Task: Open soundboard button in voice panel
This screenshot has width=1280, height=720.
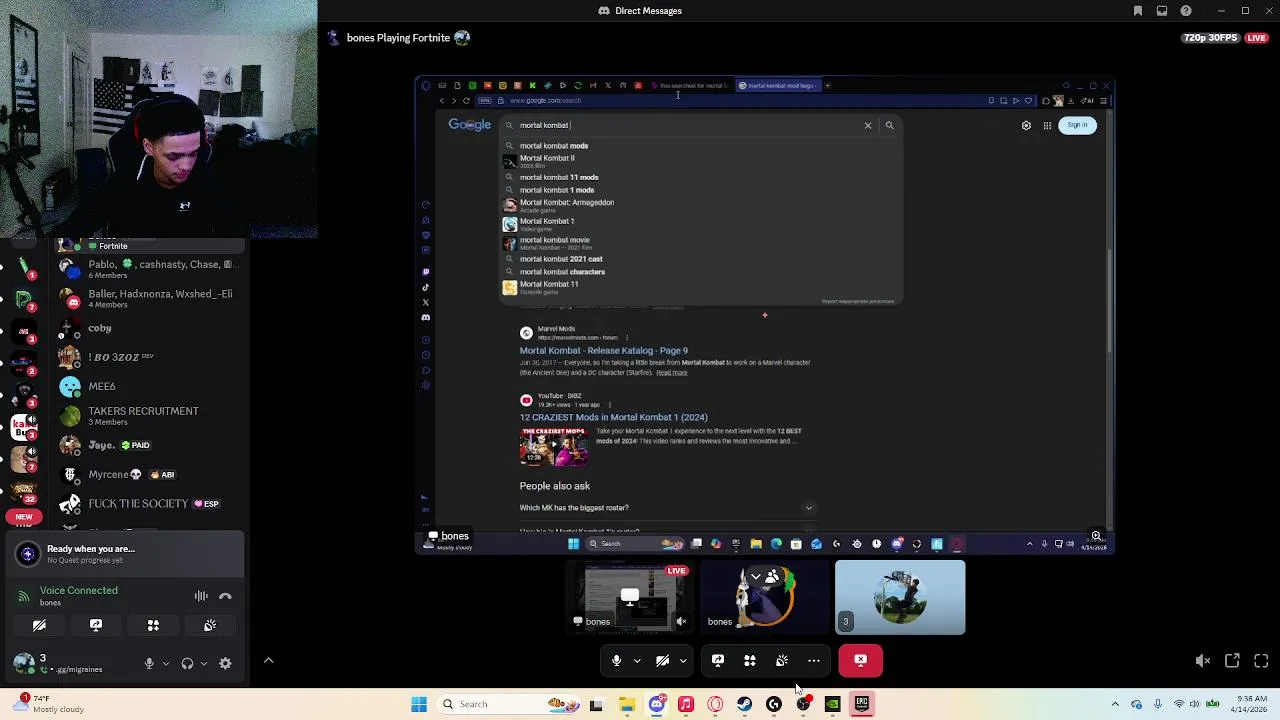Action: (x=210, y=625)
